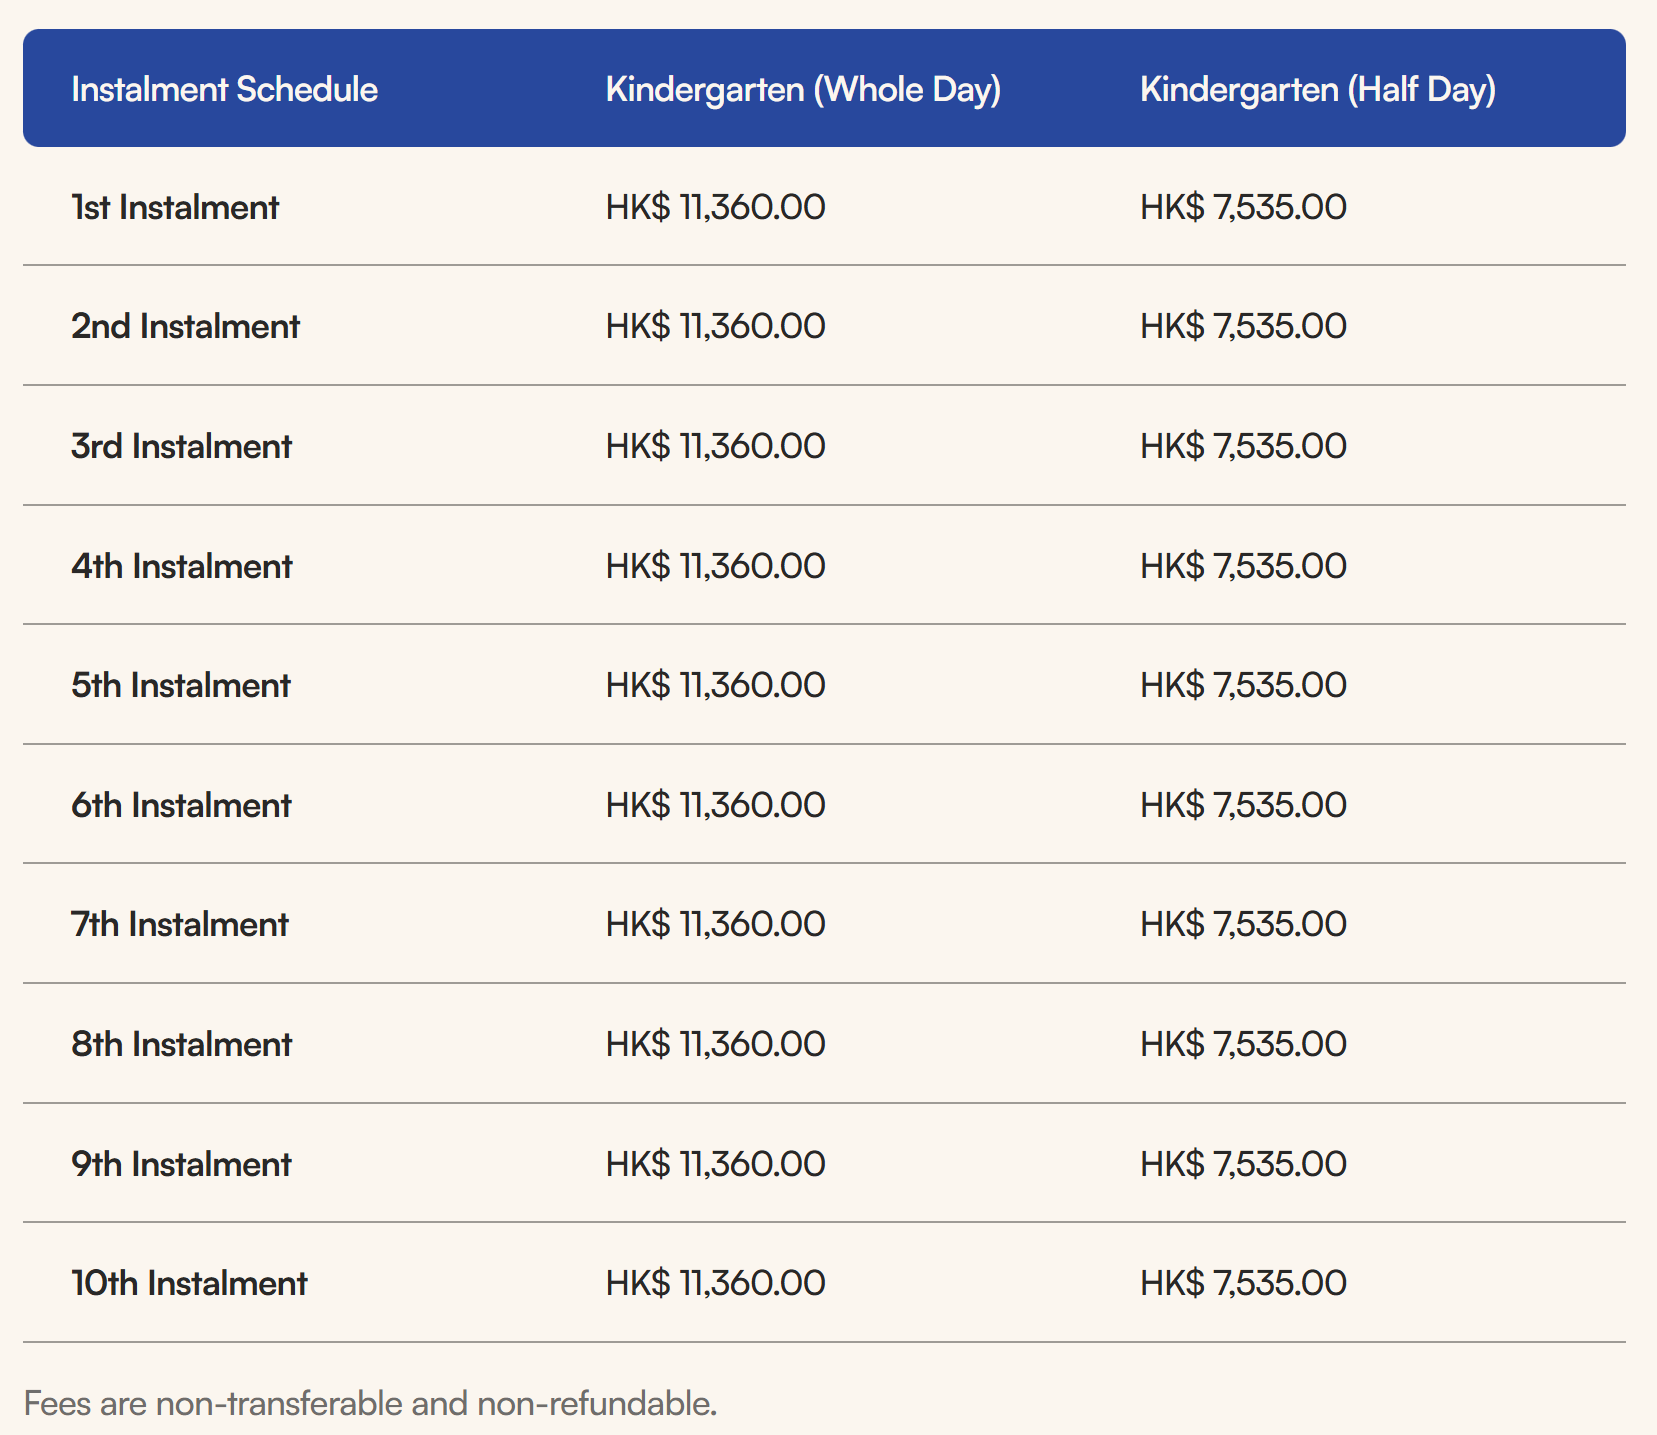The image size is (1657, 1435).
Task: Select the 8th Instalment row label
Action: (181, 1044)
